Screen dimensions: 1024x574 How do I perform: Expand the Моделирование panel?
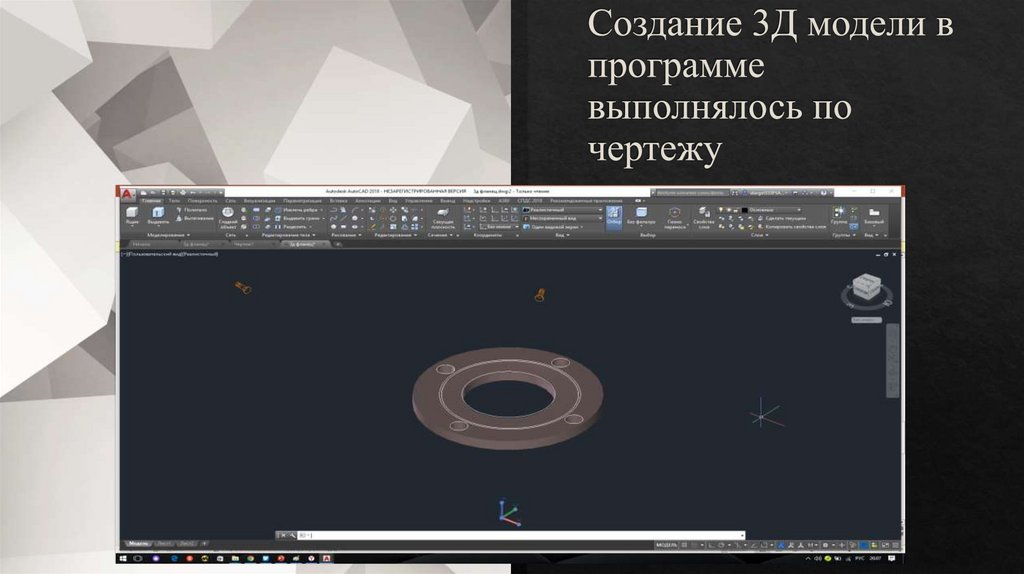(168, 235)
